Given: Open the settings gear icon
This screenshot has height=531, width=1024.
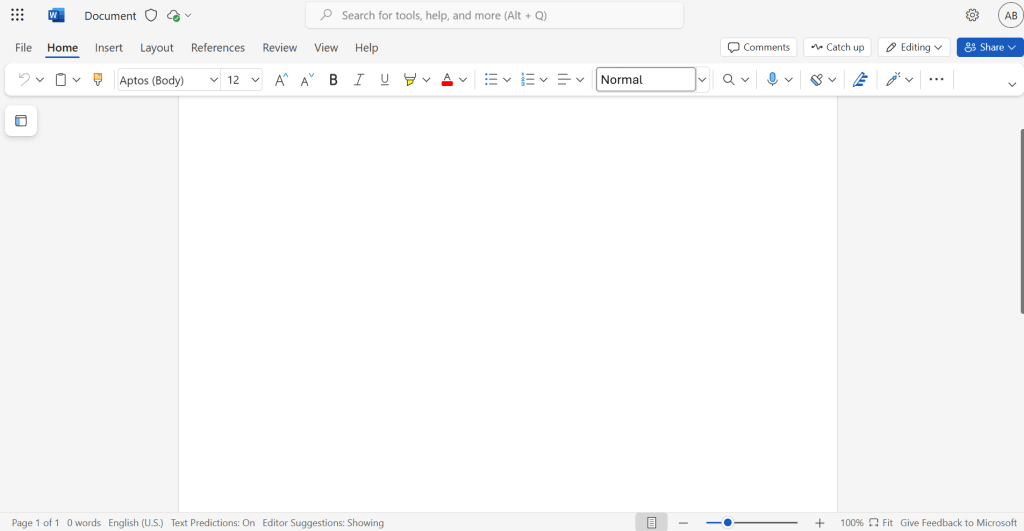Looking at the screenshot, I should coord(972,15).
